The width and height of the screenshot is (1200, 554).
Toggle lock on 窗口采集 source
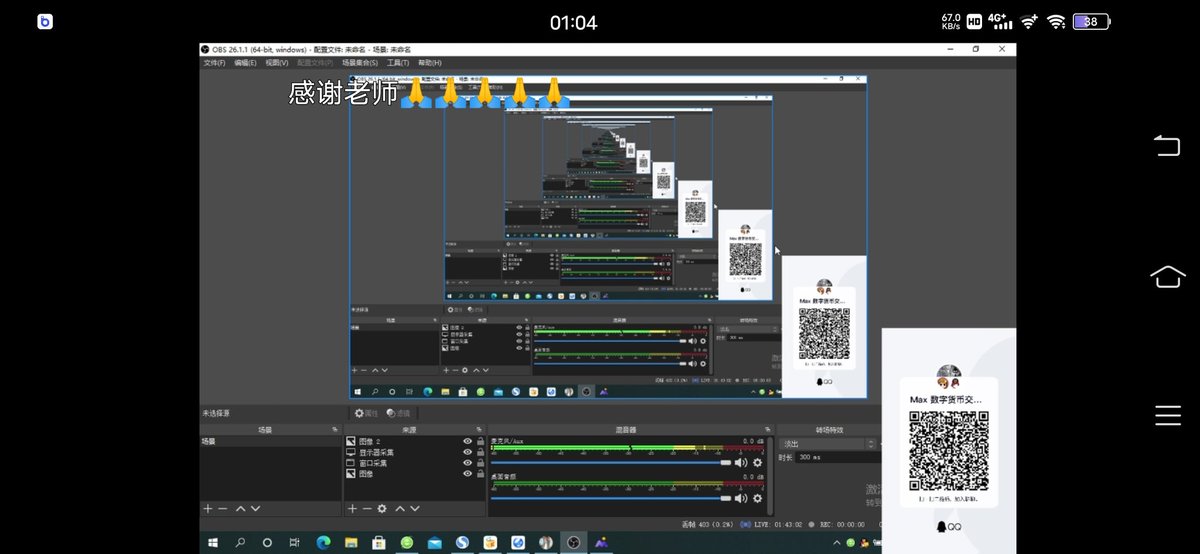tap(480, 463)
